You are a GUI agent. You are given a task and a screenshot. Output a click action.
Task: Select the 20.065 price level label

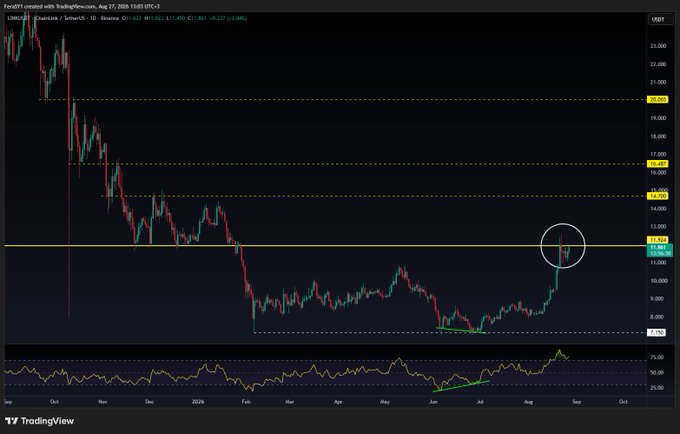[x=657, y=100]
